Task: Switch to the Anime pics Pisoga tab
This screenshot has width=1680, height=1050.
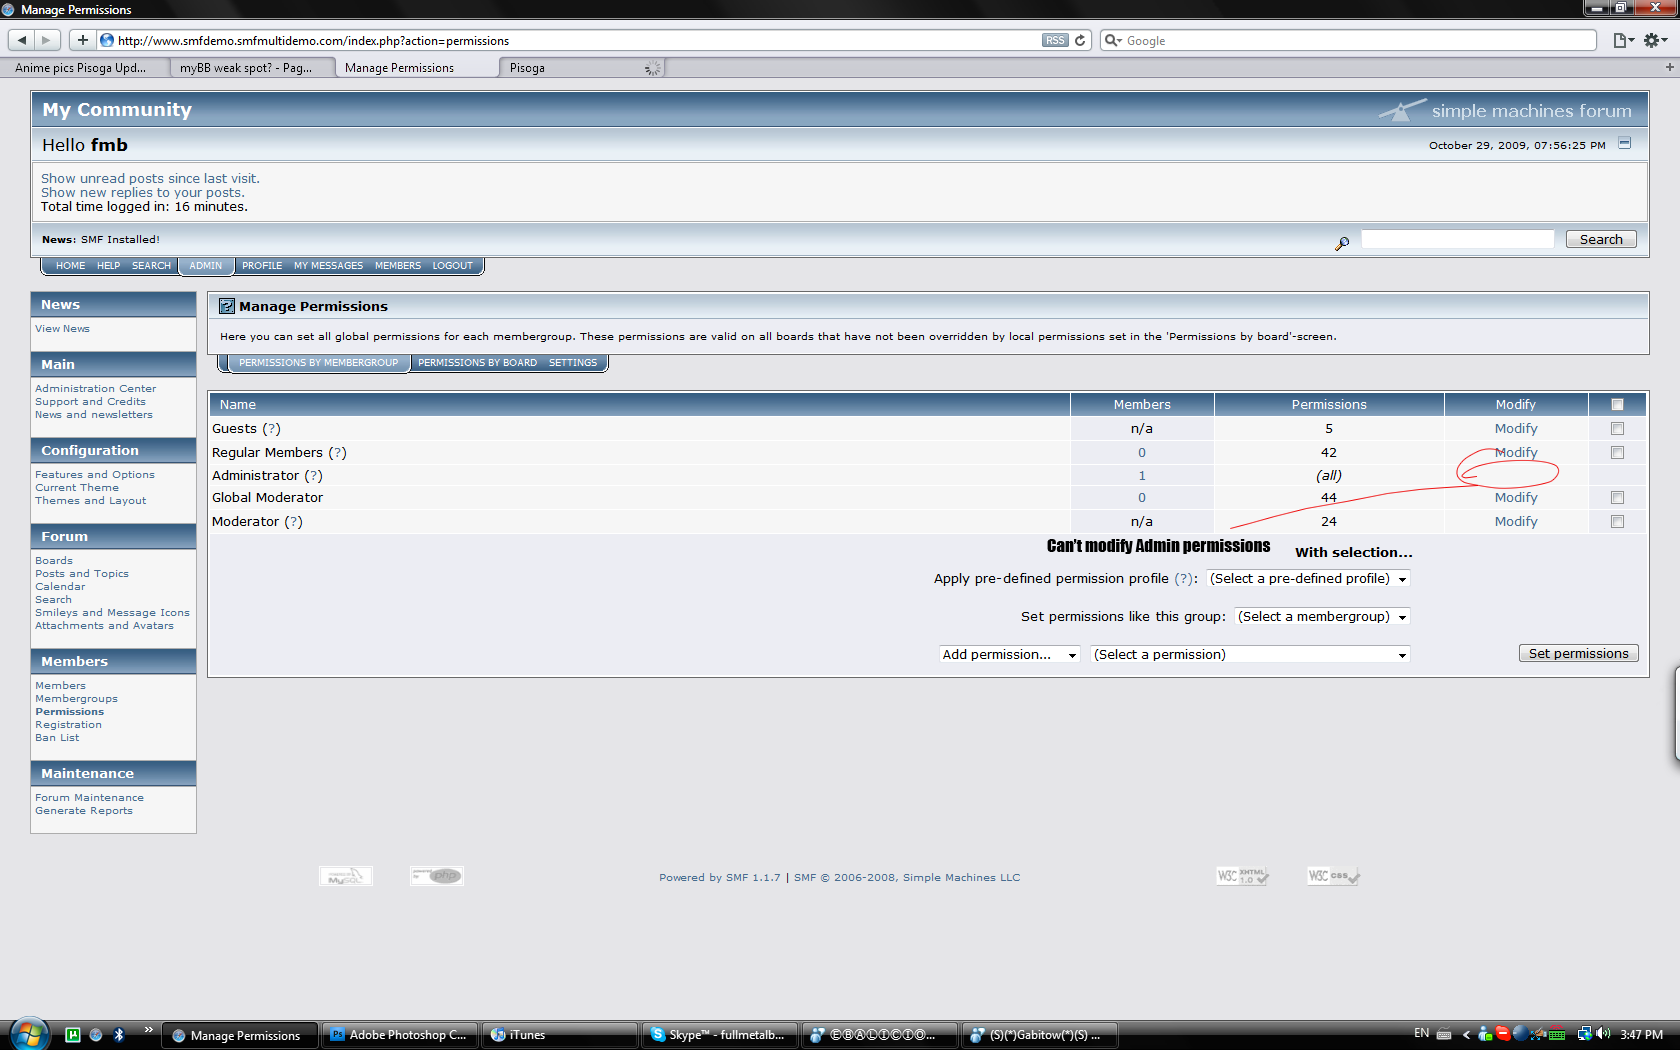Action: 81,68
